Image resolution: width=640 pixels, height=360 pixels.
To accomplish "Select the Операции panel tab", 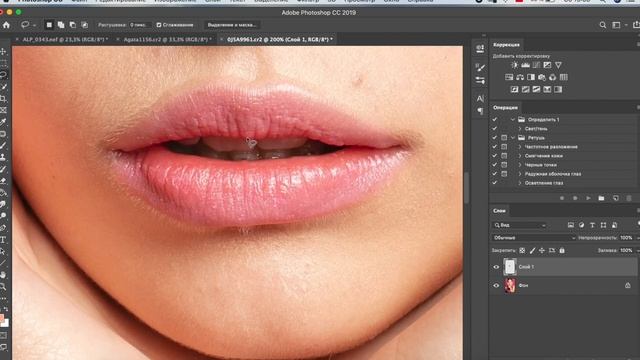I will pos(505,108).
